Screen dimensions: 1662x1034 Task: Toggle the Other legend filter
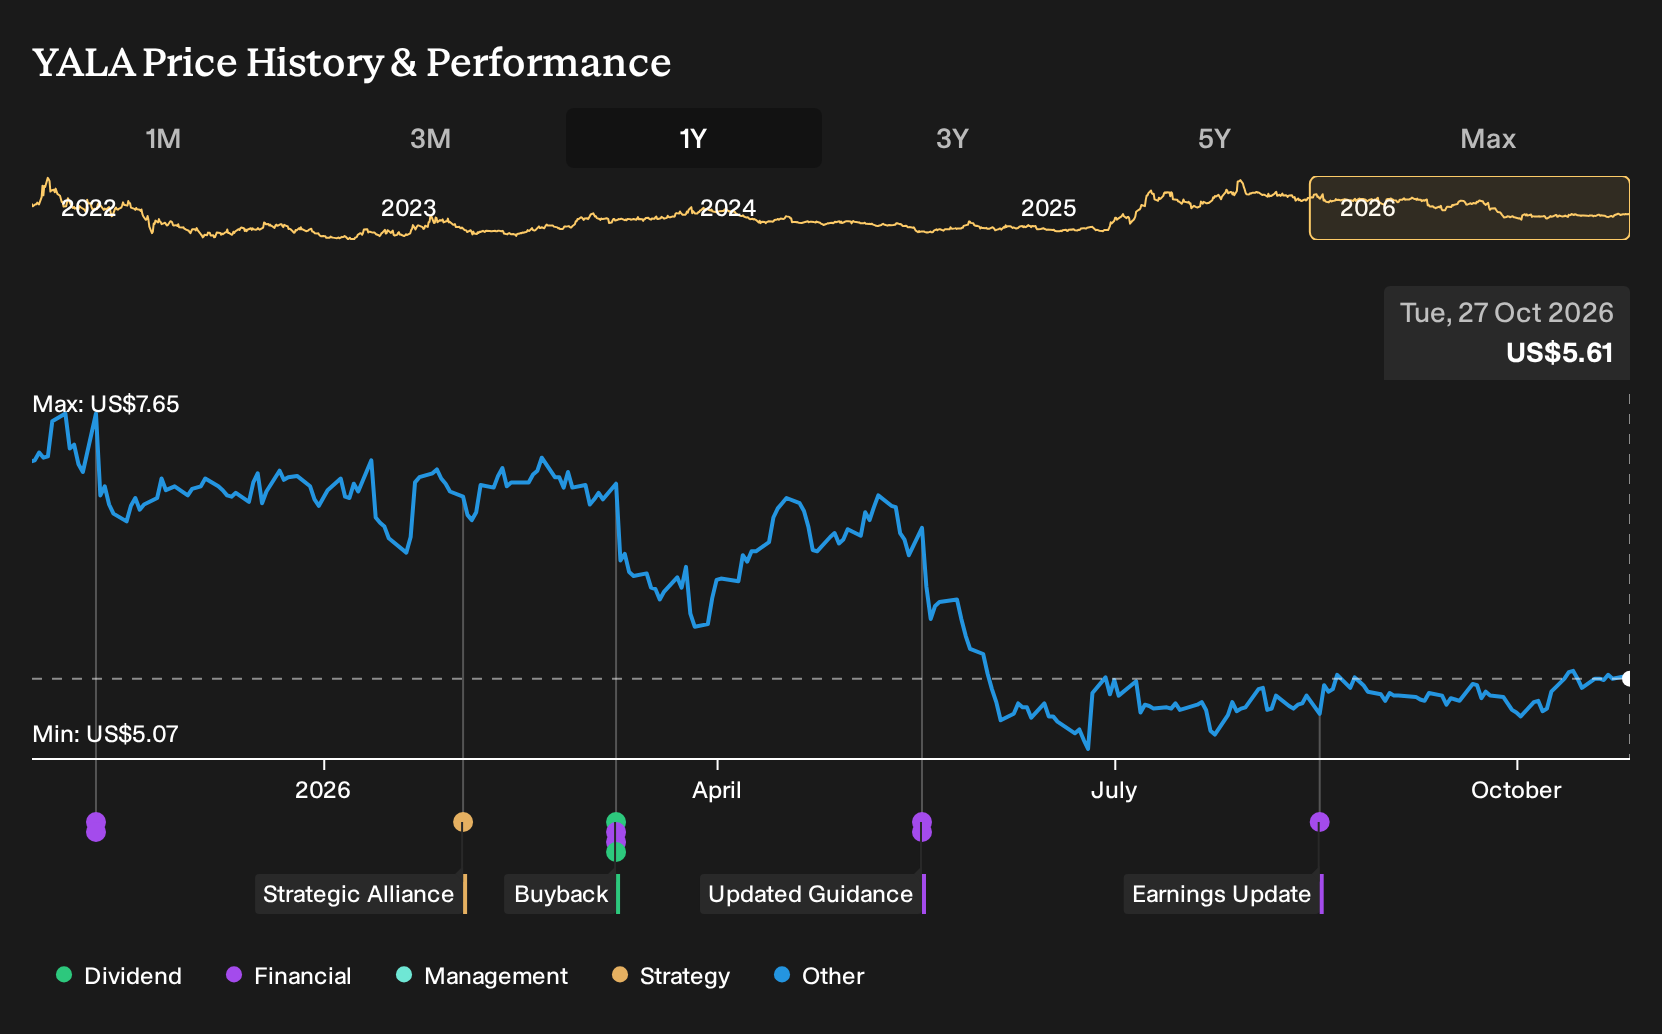pyautogui.click(x=819, y=976)
